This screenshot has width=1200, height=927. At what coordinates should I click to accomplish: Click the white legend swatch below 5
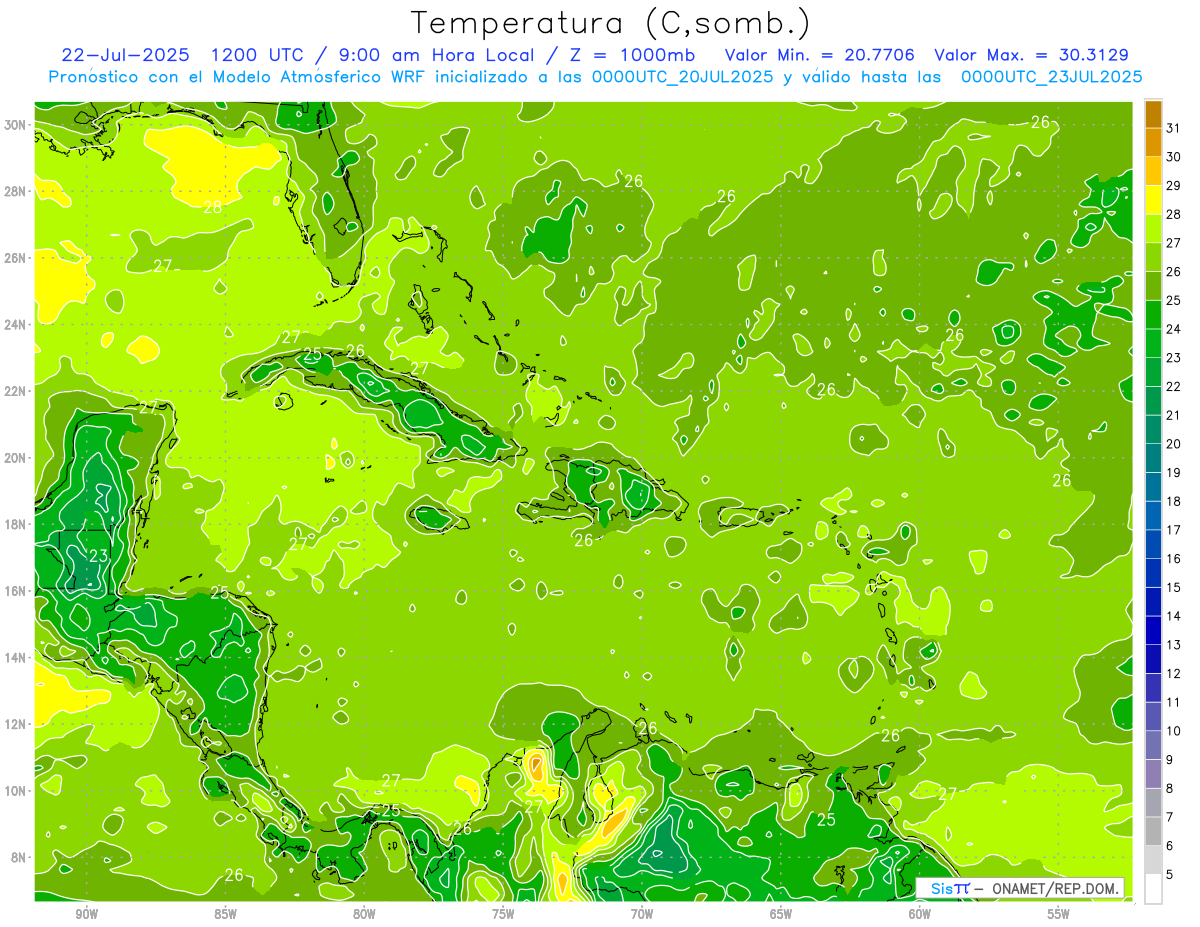pyautogui.click(x=1153, y=889)
